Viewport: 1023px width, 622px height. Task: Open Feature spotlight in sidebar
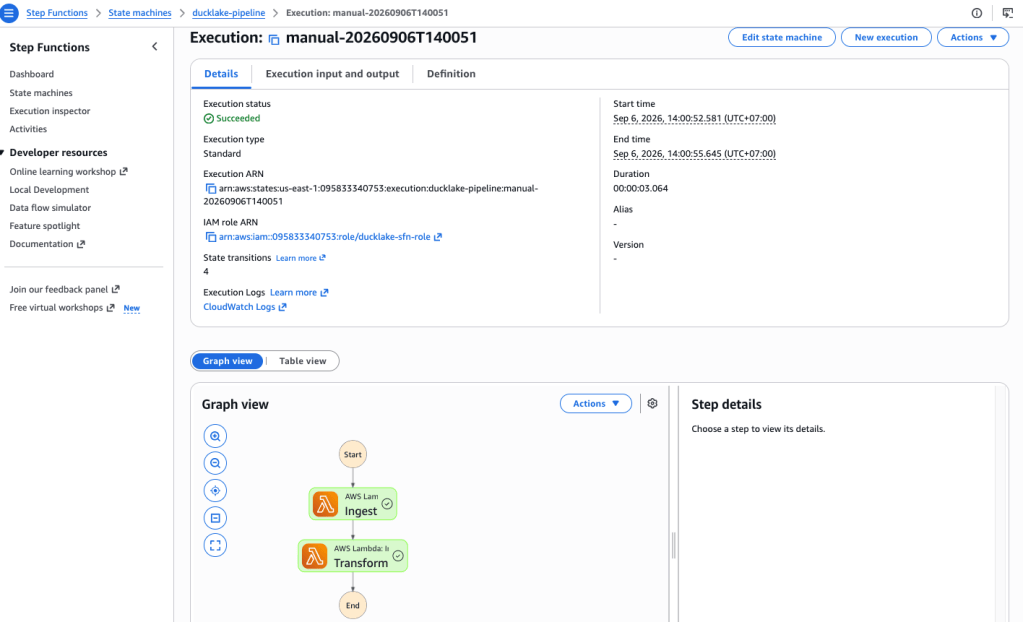[x=44, y=226]
